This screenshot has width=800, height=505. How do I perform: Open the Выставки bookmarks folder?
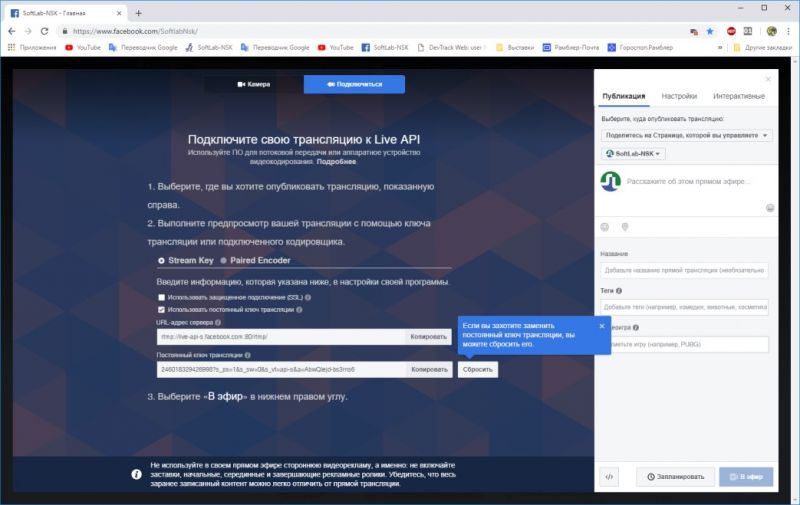515,47
